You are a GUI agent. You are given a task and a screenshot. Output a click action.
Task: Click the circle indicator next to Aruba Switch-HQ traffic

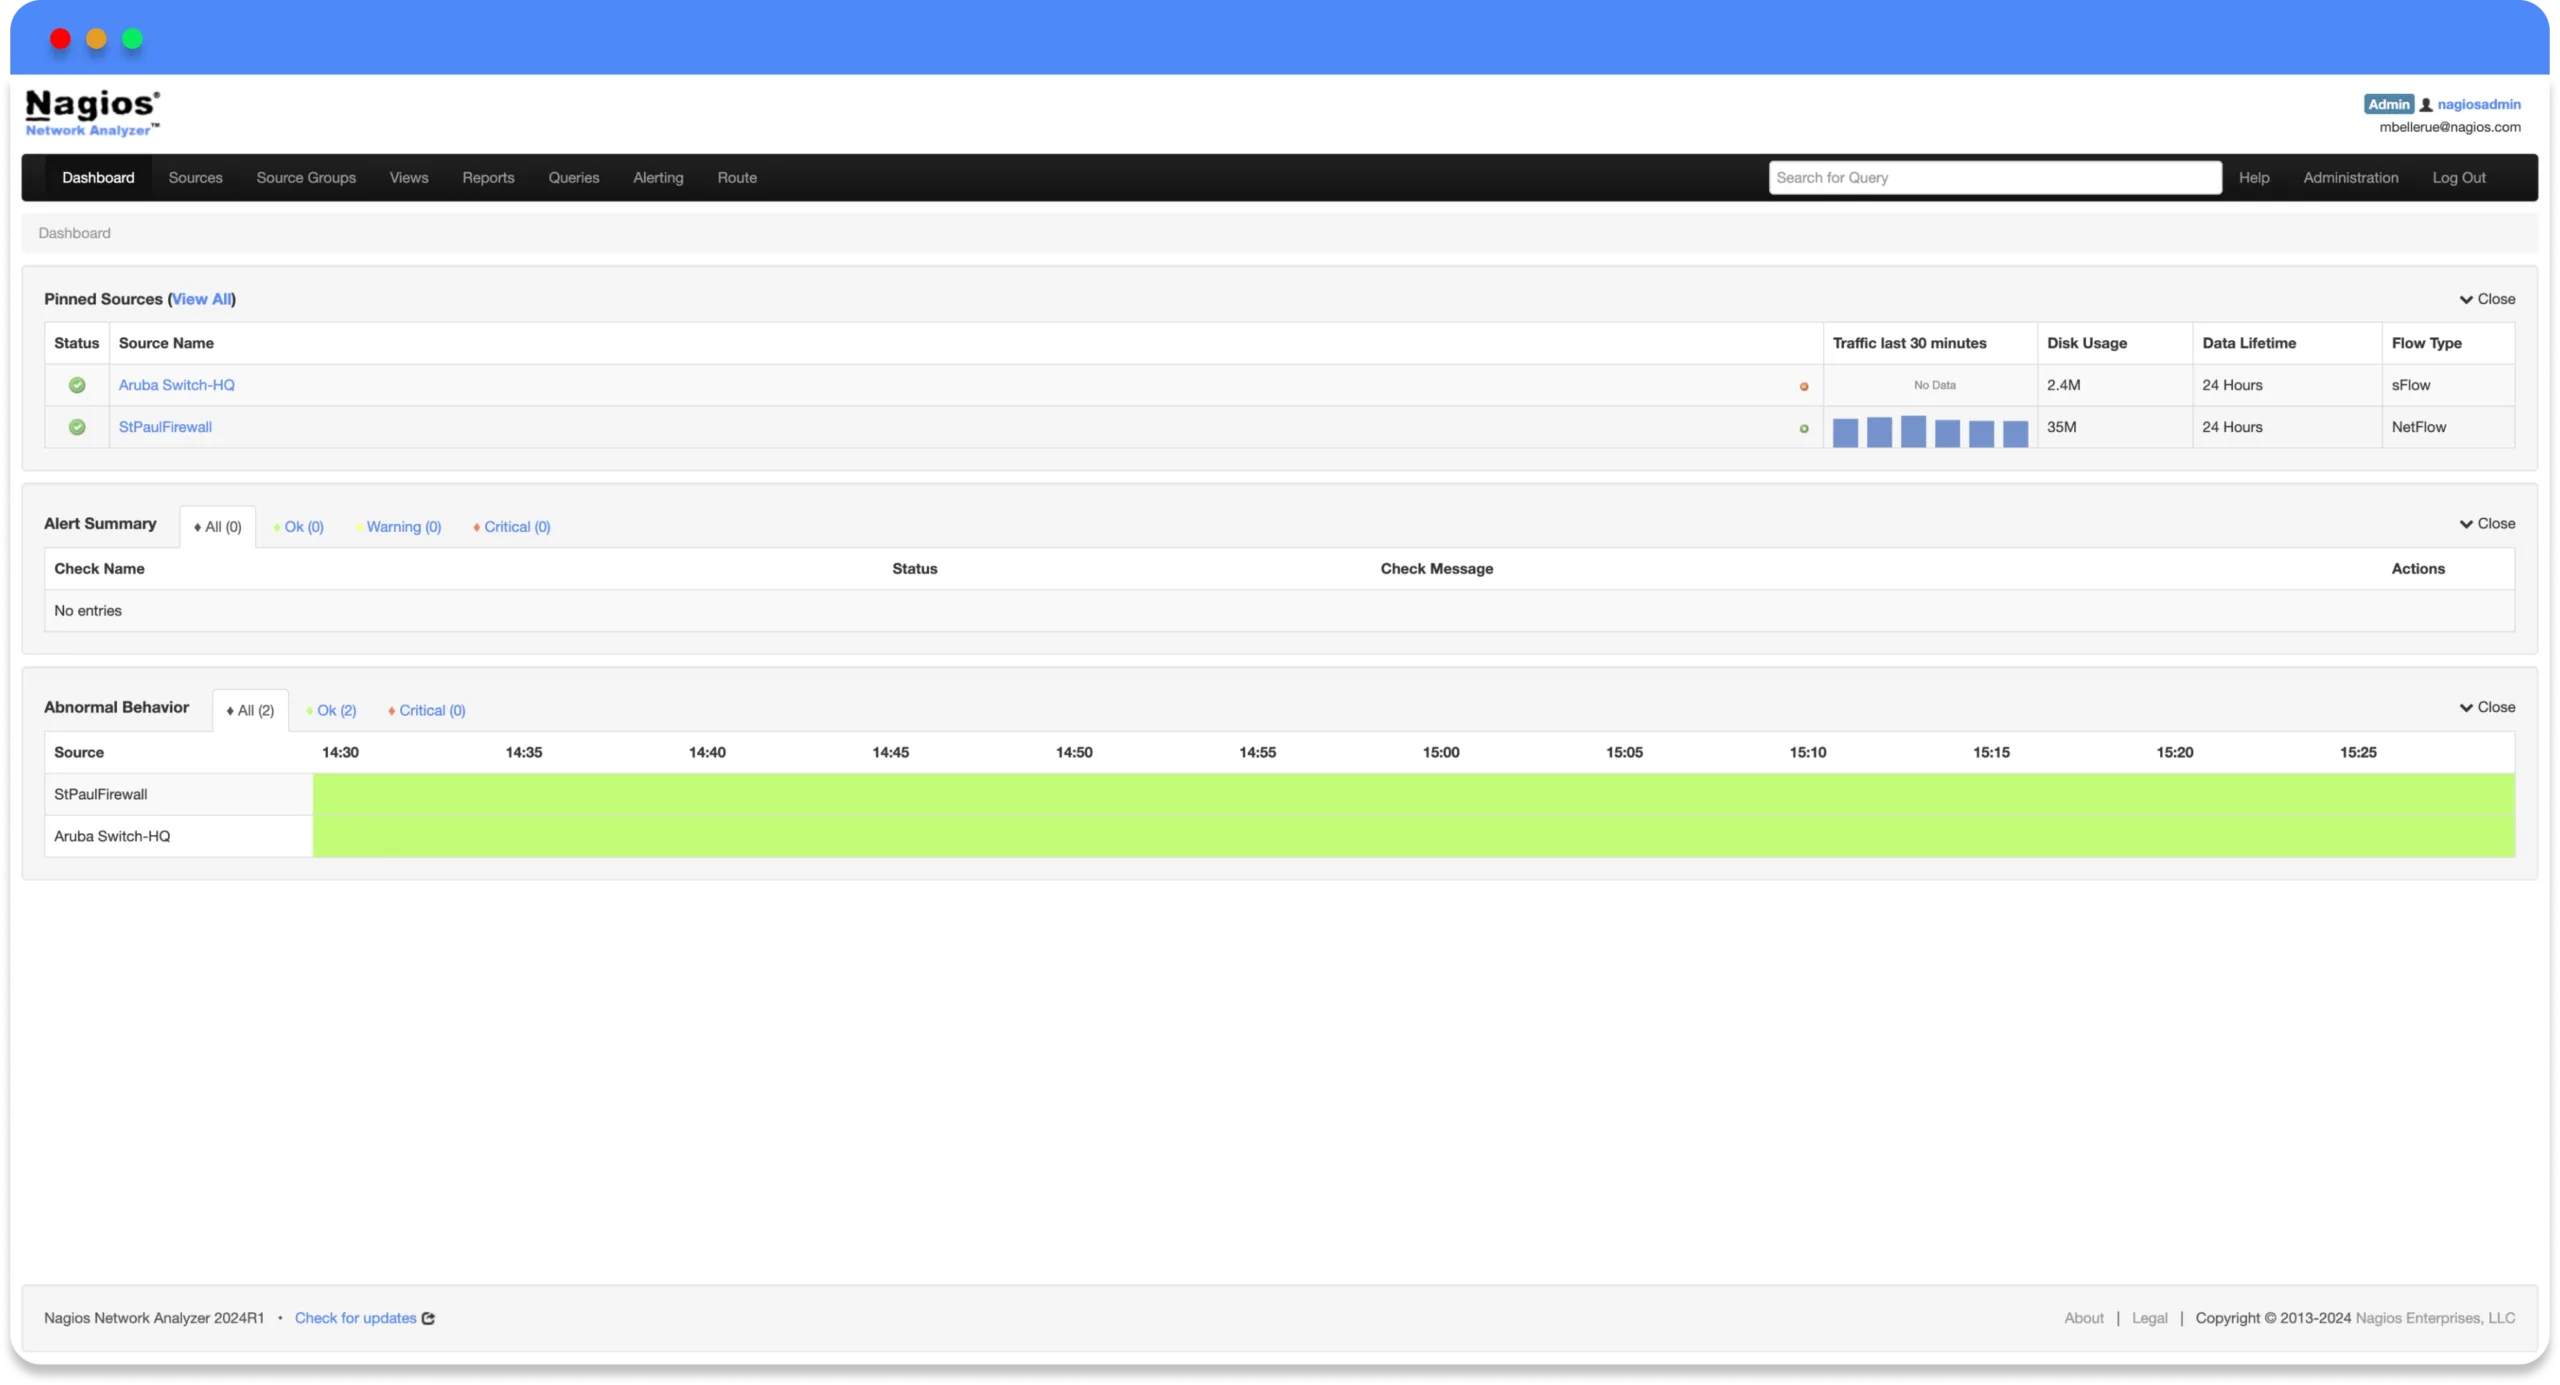1801,384
